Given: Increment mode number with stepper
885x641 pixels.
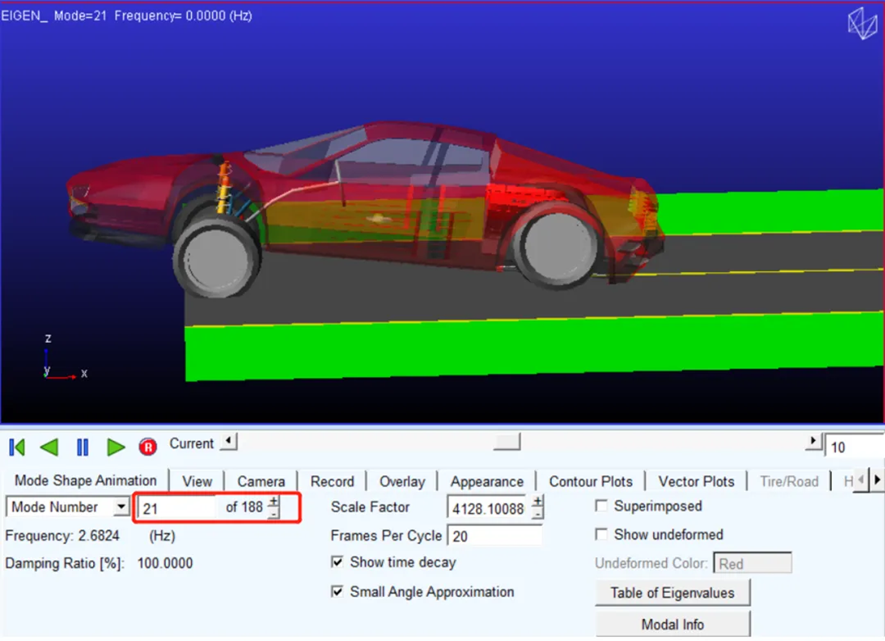Looking at the screenshot, I should [273, 502].
